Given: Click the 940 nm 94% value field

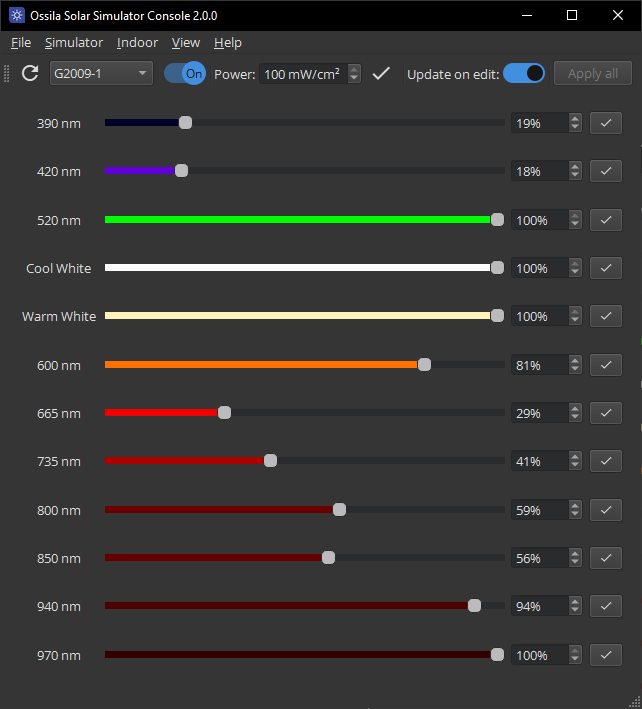Looking at the screenshot, I should point(540,606).
